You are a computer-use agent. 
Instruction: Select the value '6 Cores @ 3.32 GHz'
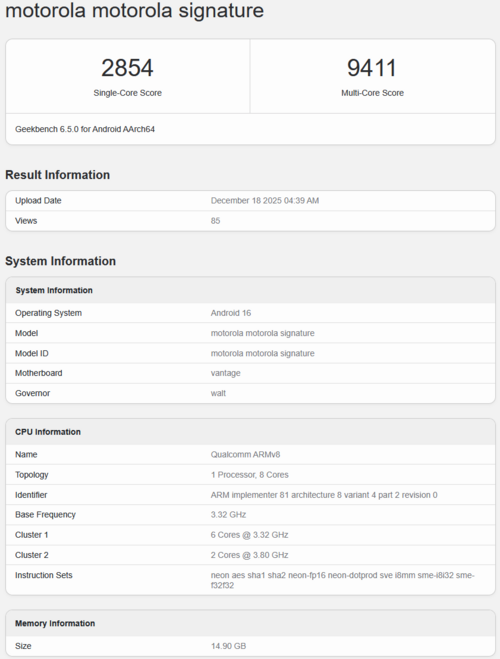coord(250,535)
